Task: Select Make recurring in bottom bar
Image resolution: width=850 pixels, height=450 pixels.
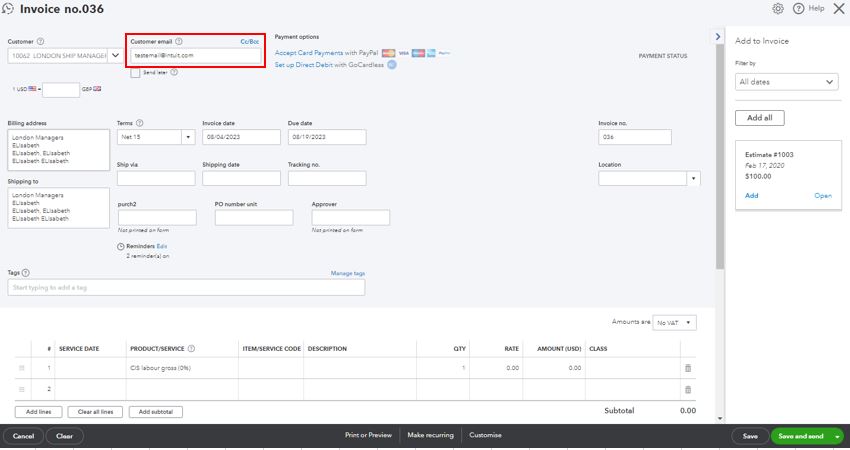Action: pyautogui.click(x=431, y=436)
